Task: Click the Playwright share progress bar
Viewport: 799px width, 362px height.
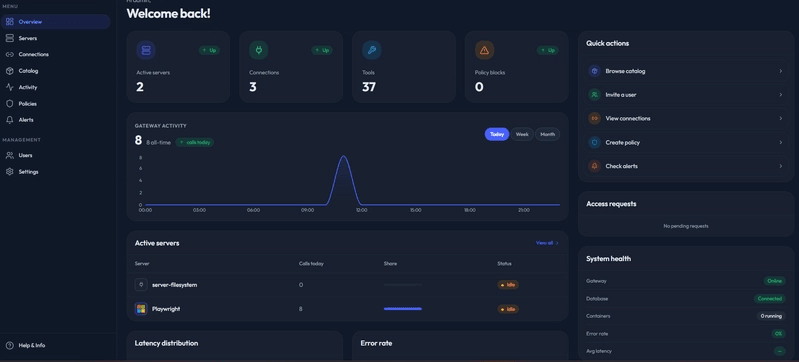Action: 403,309
